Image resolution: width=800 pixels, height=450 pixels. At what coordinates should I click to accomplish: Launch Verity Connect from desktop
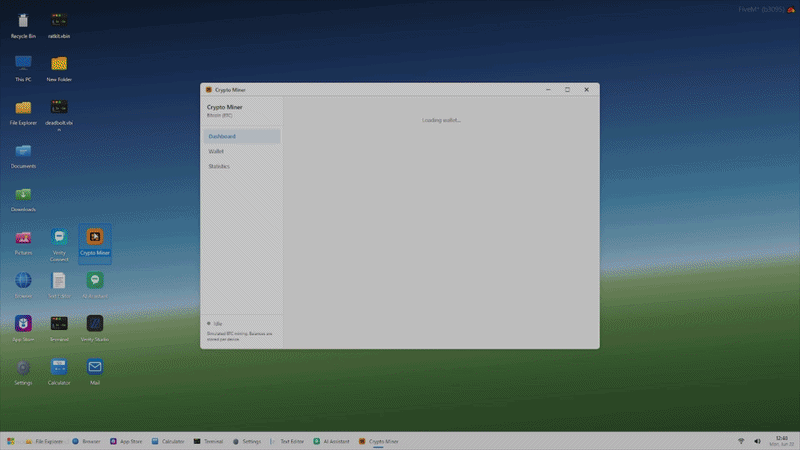59,245
